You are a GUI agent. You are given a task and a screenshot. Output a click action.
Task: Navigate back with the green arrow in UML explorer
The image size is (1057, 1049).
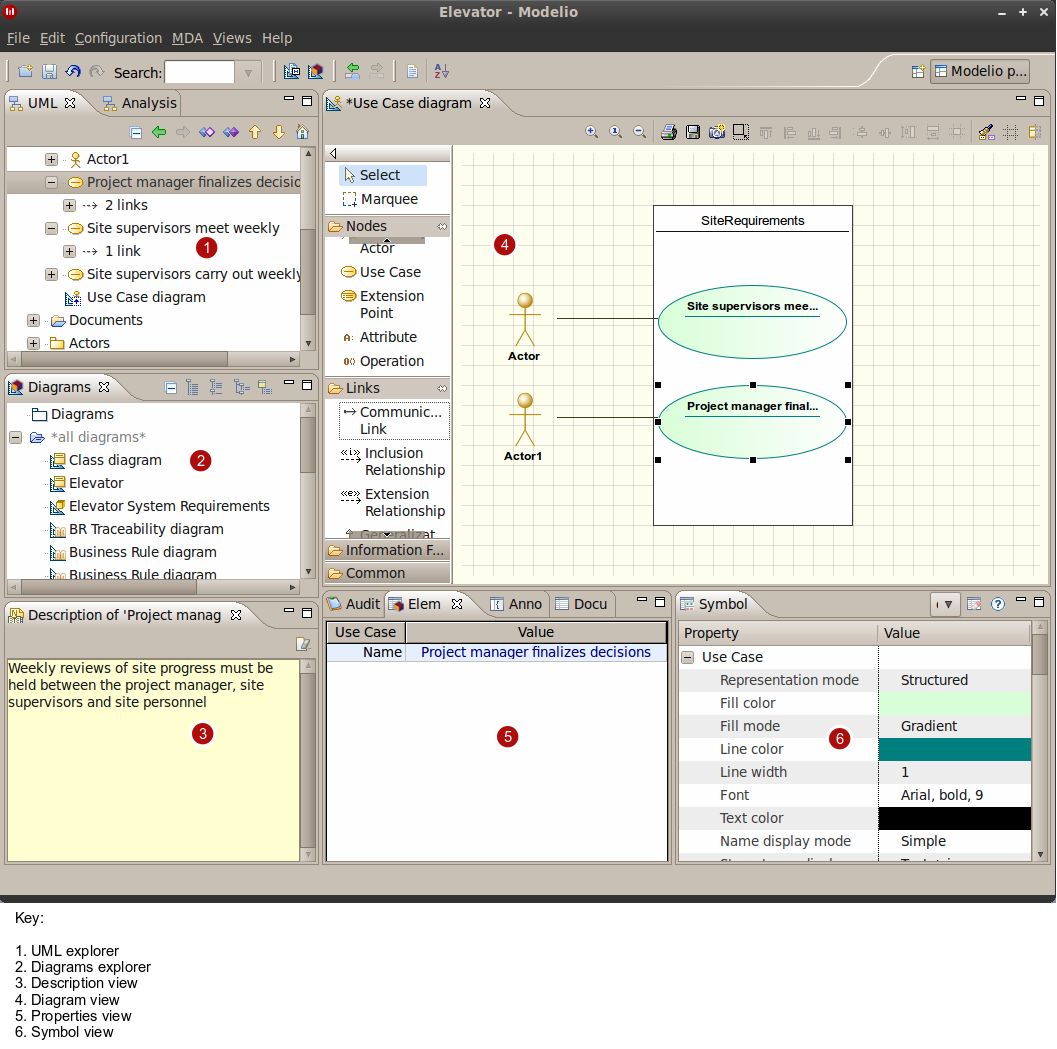point(159,132)
